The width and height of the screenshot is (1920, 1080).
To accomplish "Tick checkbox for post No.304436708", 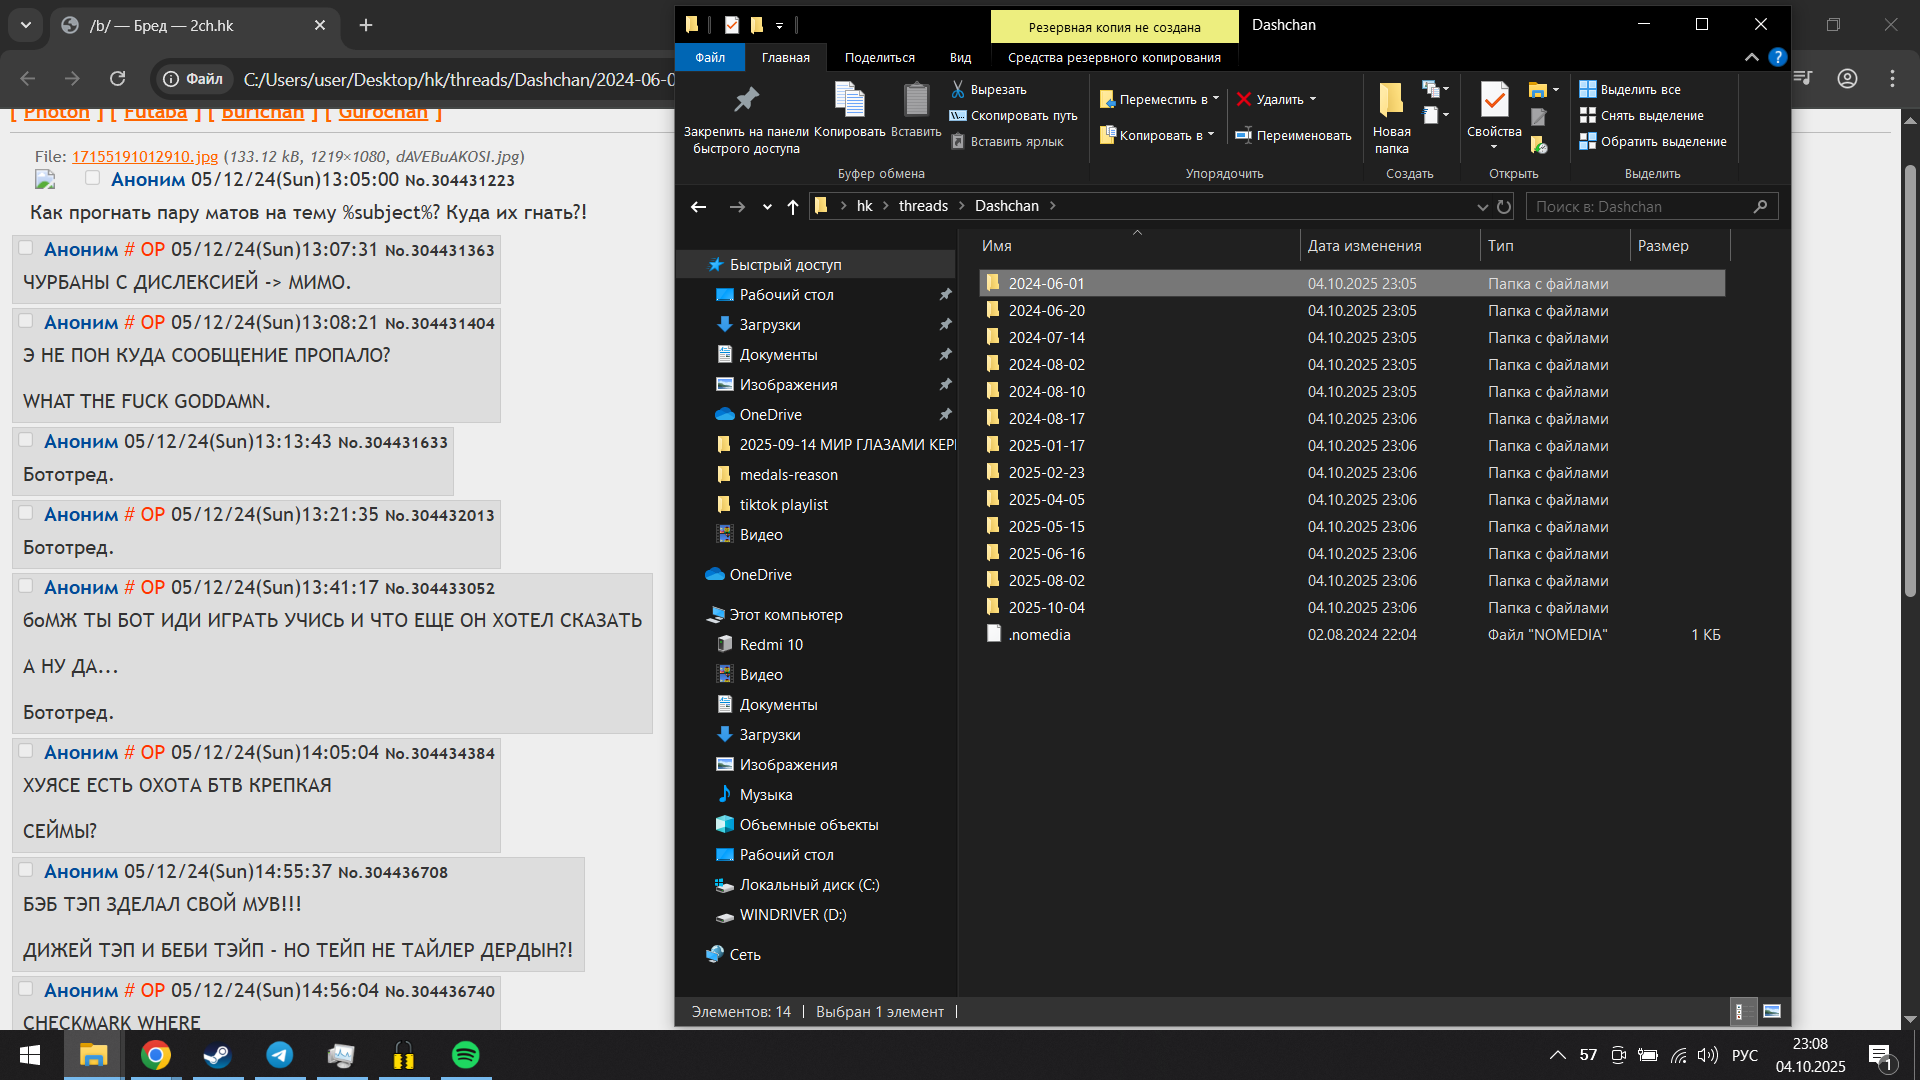I will pyautogui.click(x=27, y=870).
